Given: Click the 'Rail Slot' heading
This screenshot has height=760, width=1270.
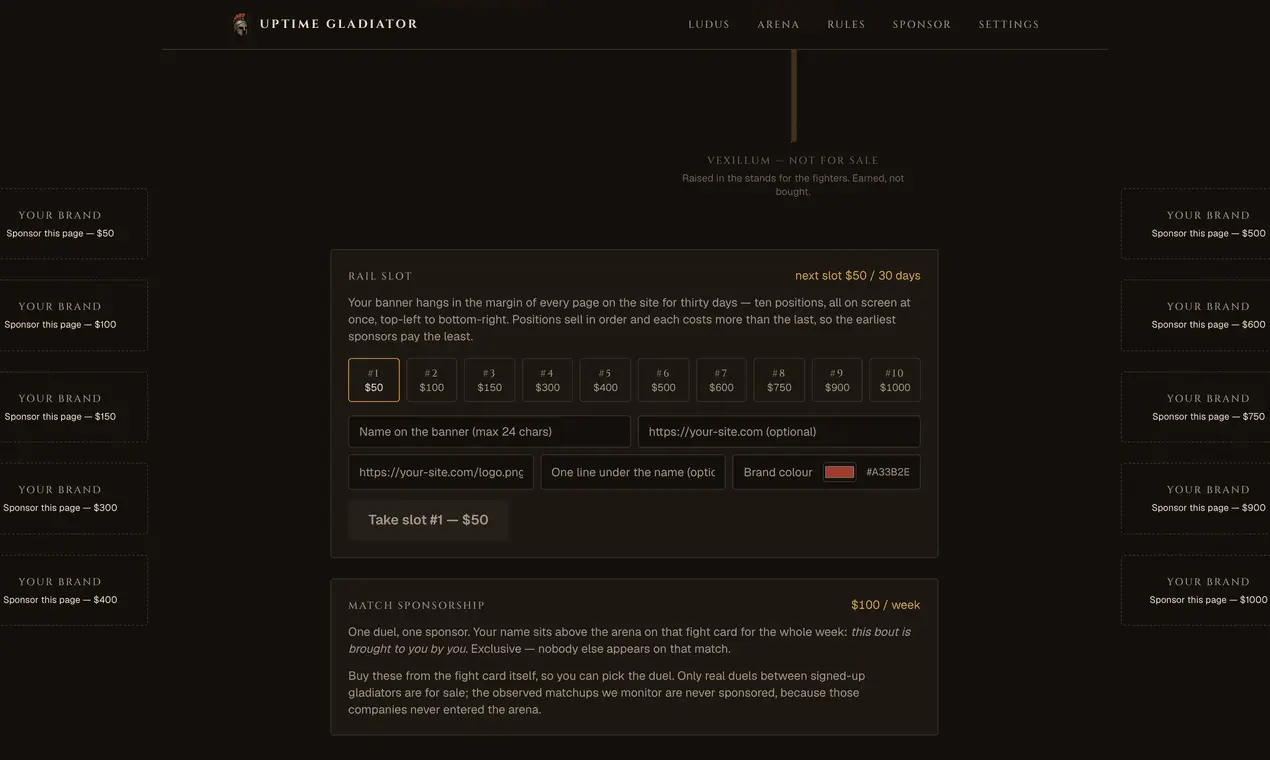Looking at the screenshot, I should coord(380,276).
